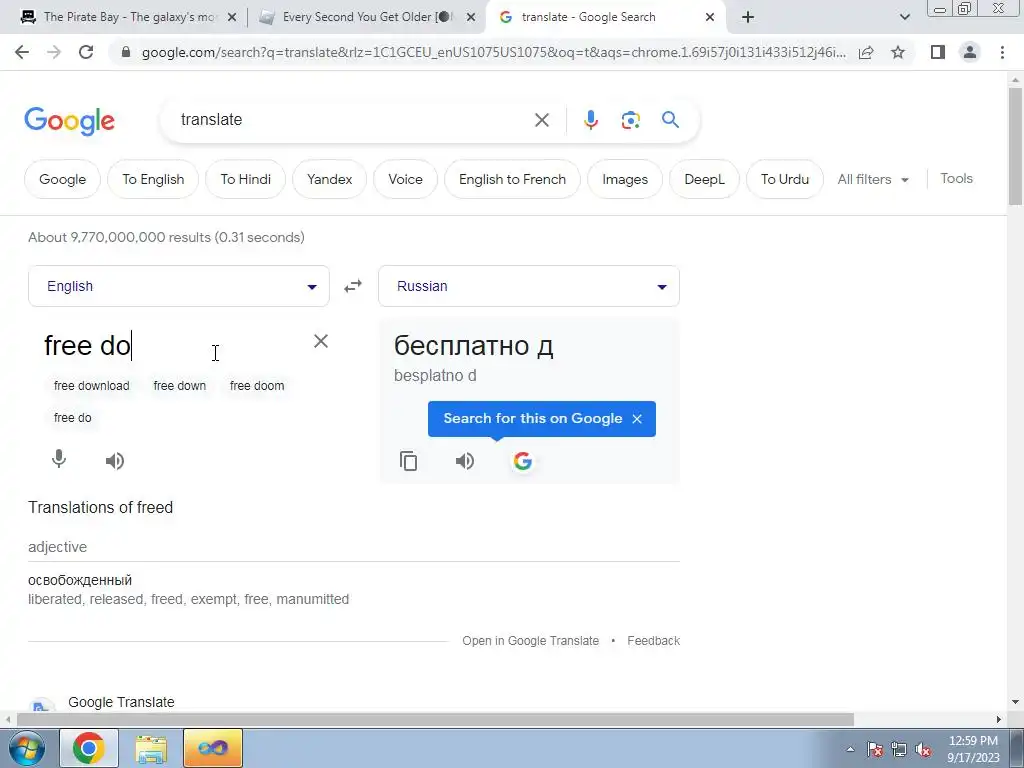Select the English to French chip
Viewport: 1024px width, 768px height.
[513, 179]
